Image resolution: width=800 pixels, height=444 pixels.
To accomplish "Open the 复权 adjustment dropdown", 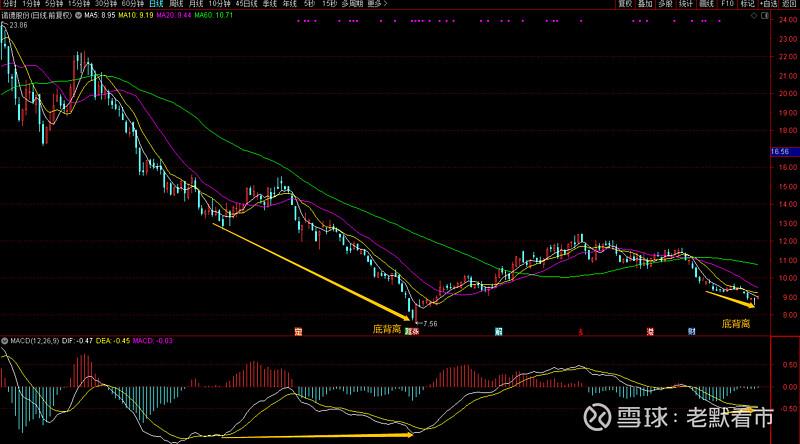I will coord(626,5).
